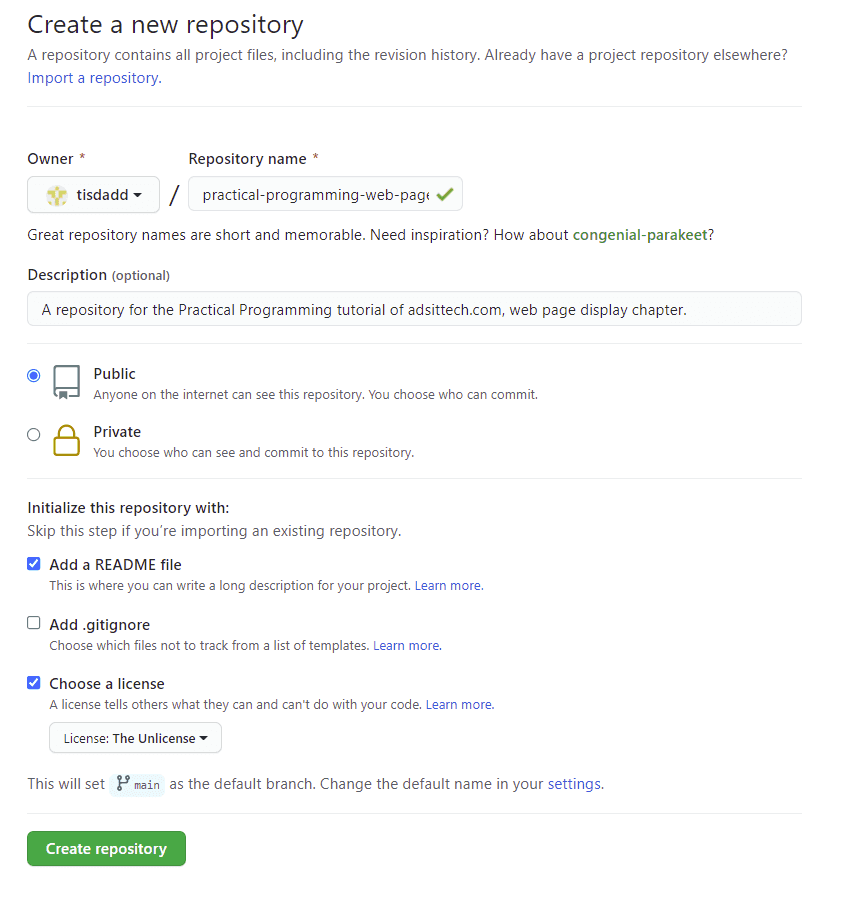The image size is (853, 900).
Task: Uncheck Add a README file
Action: click(33, 564)
